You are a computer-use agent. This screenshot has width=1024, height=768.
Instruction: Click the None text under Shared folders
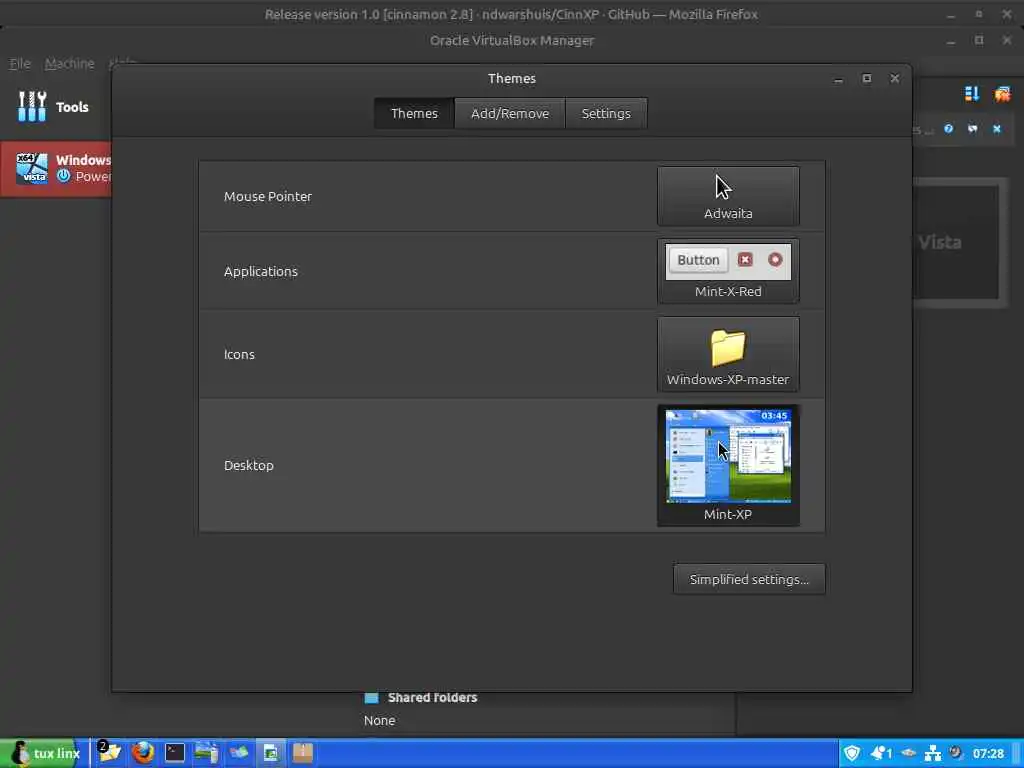379,720
